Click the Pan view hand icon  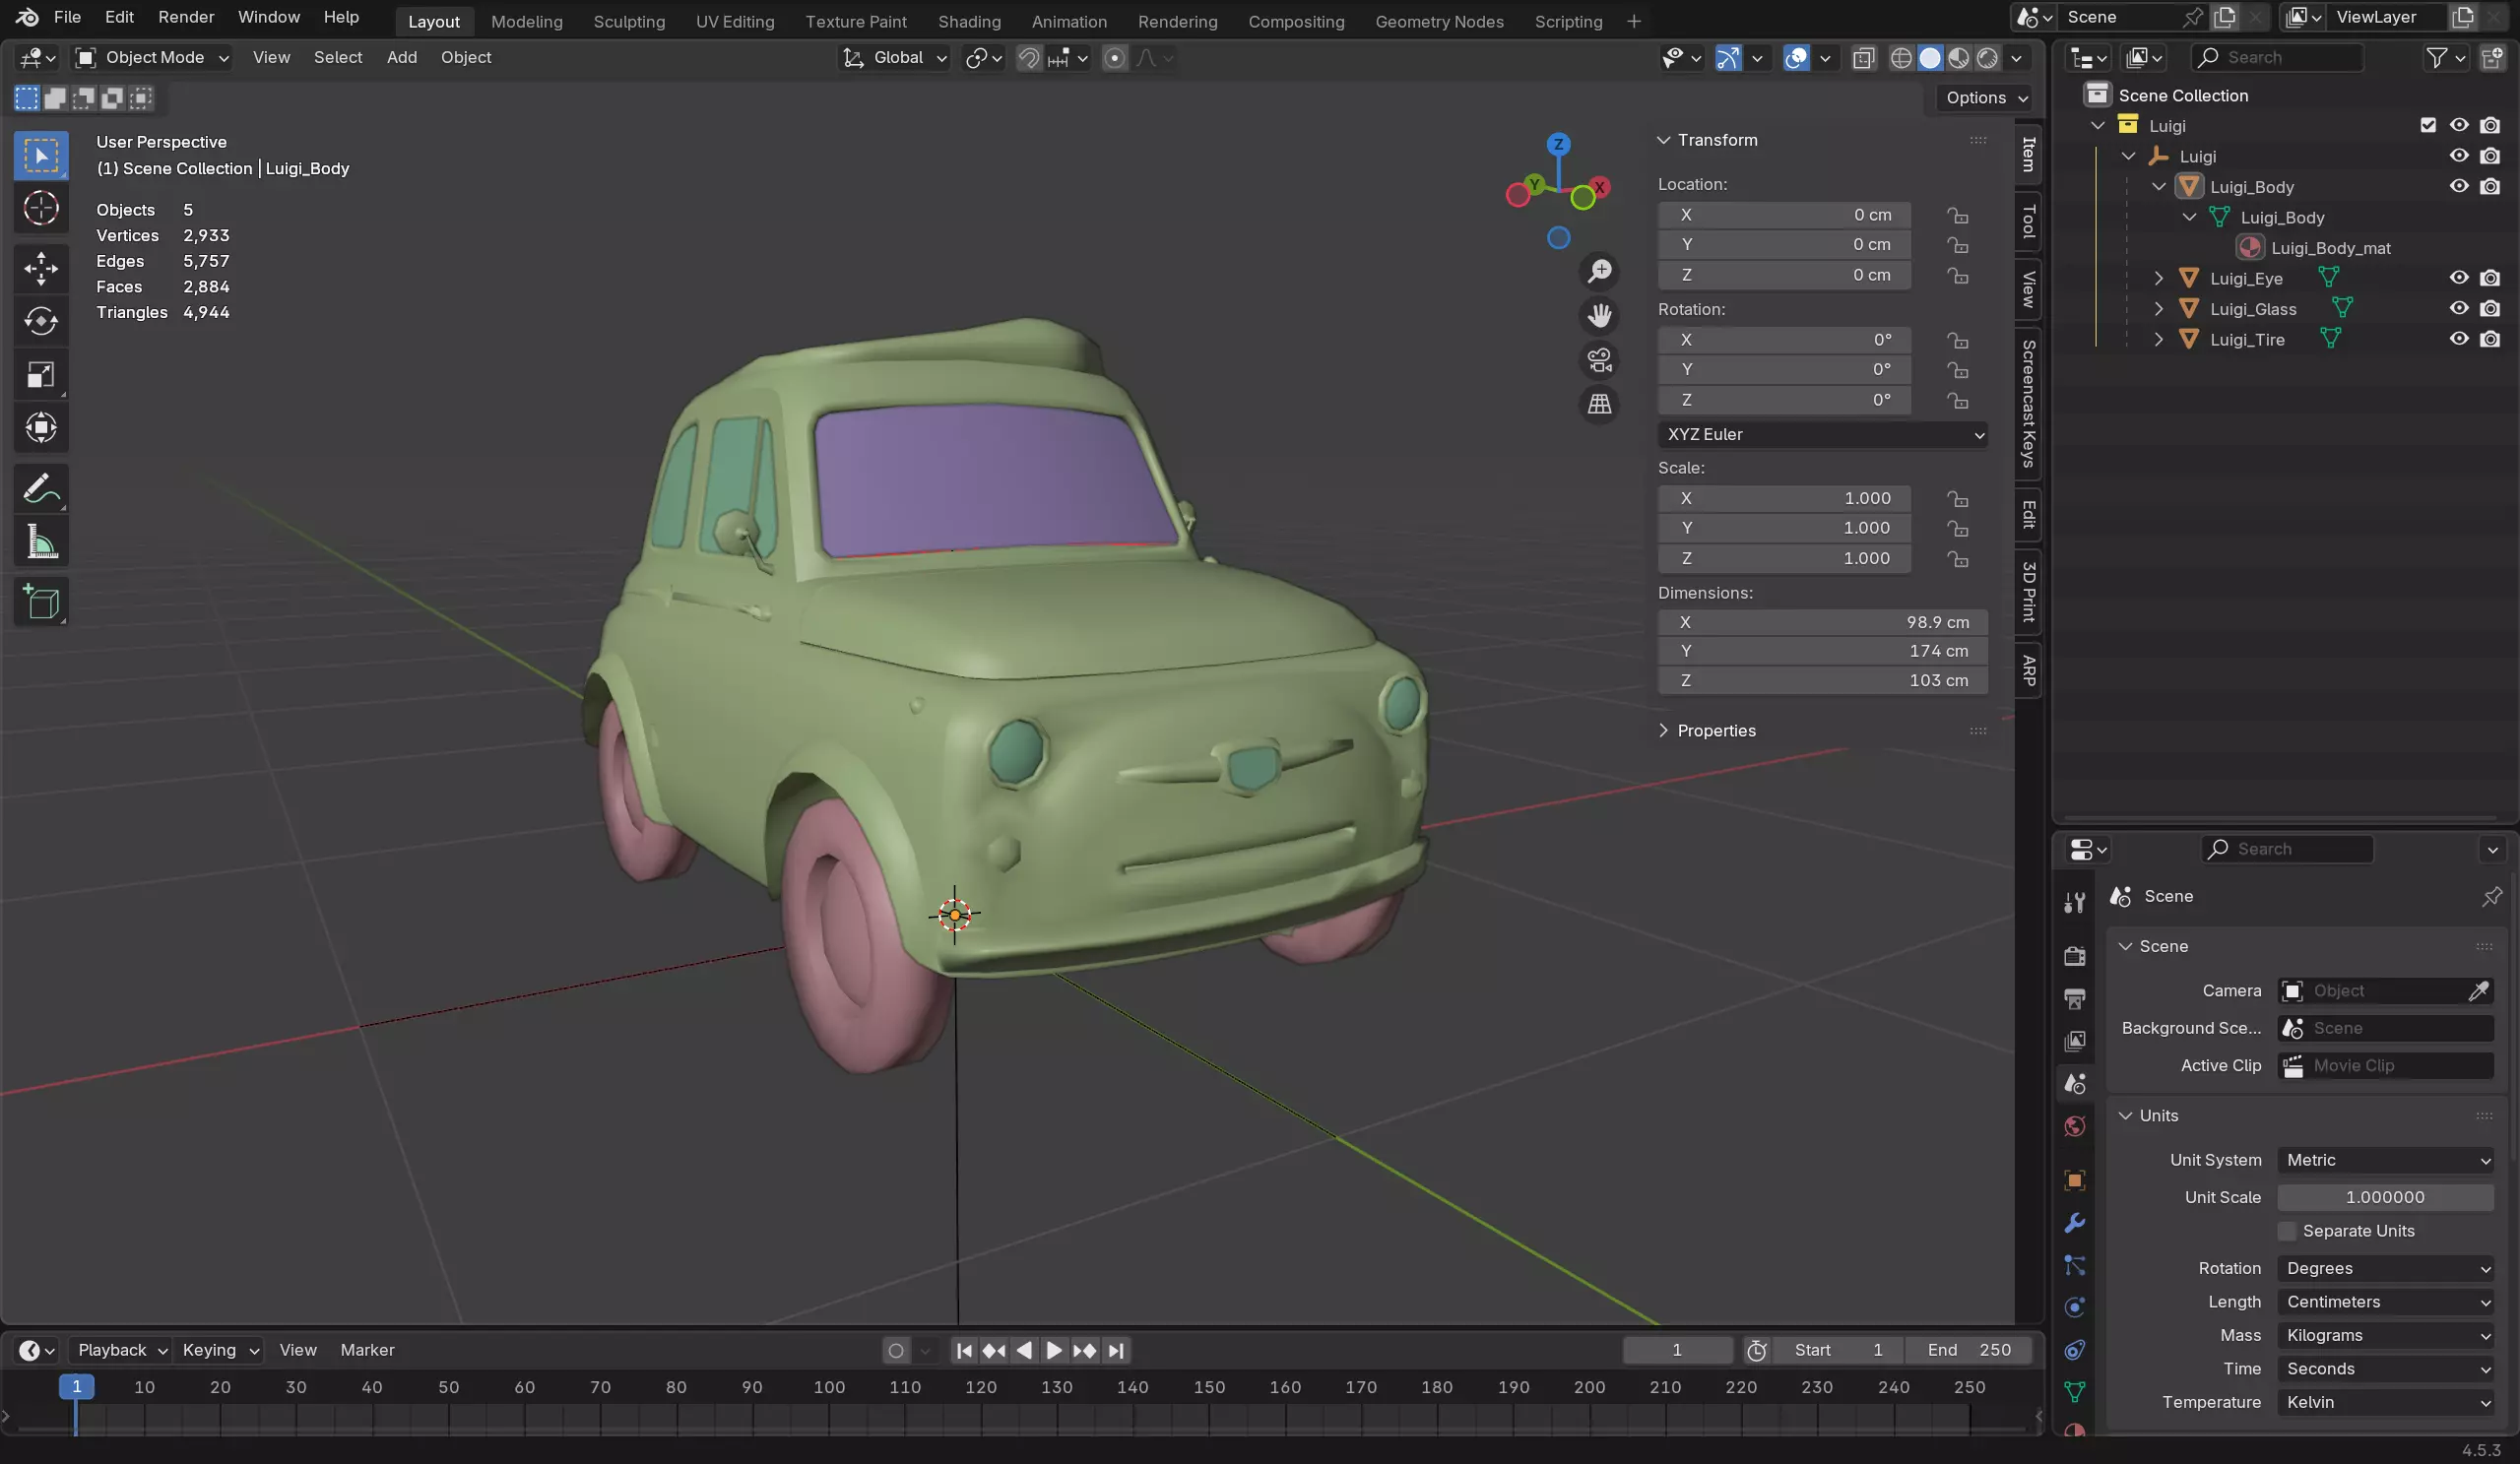point(1599,316)
